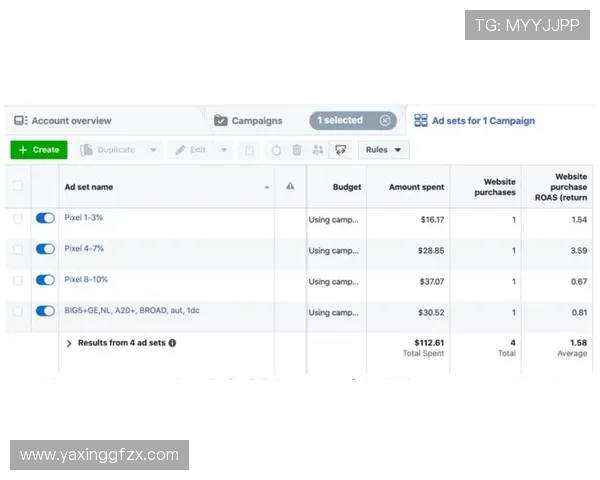600x480 pixels.
Task: Expand the Results from 4 ad sets row
Action: coord(69,343)
